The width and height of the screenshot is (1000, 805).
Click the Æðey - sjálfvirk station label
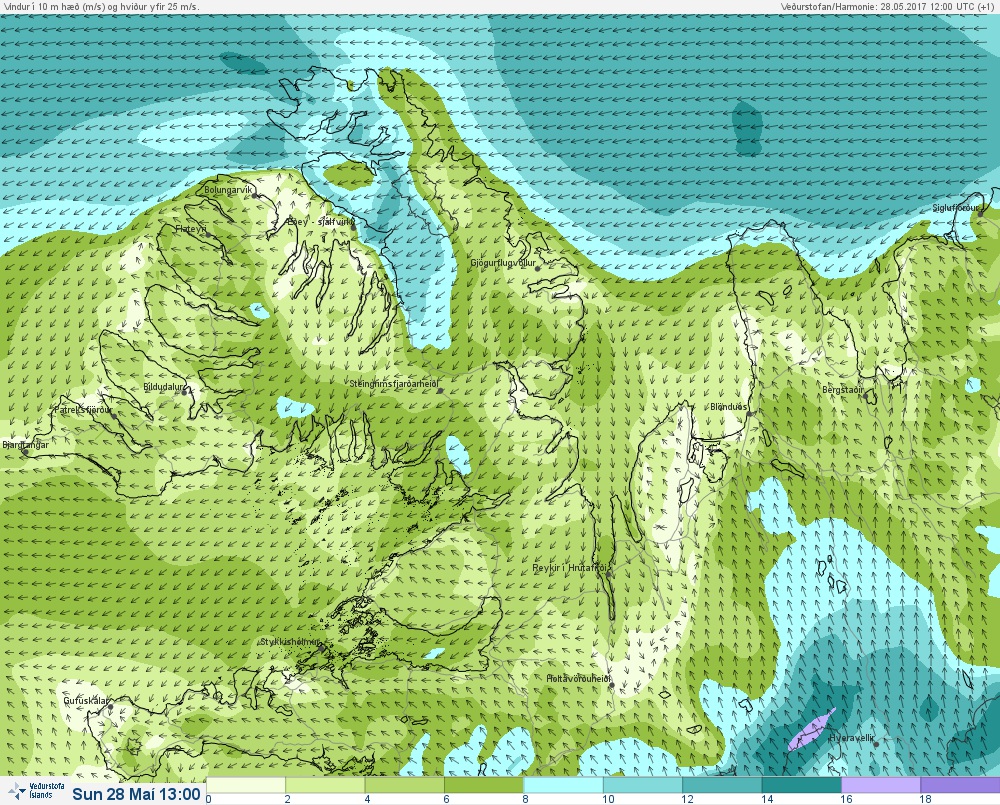pyautogui.click(x=320, y=222)
